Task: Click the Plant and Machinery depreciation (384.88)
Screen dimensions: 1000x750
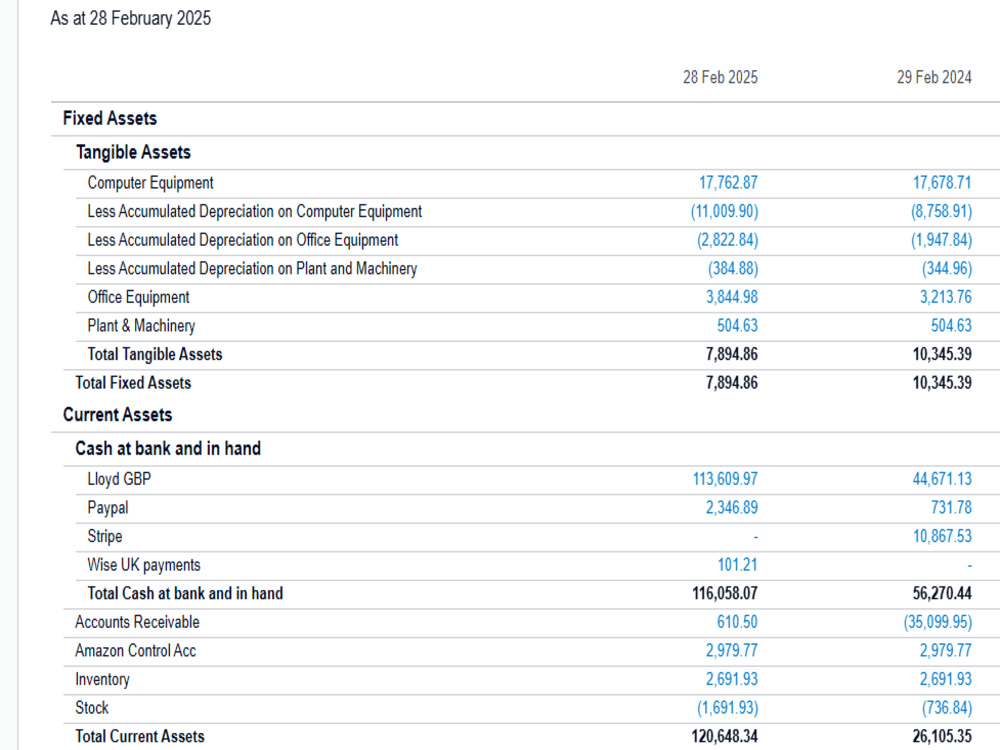Action: 733,268
